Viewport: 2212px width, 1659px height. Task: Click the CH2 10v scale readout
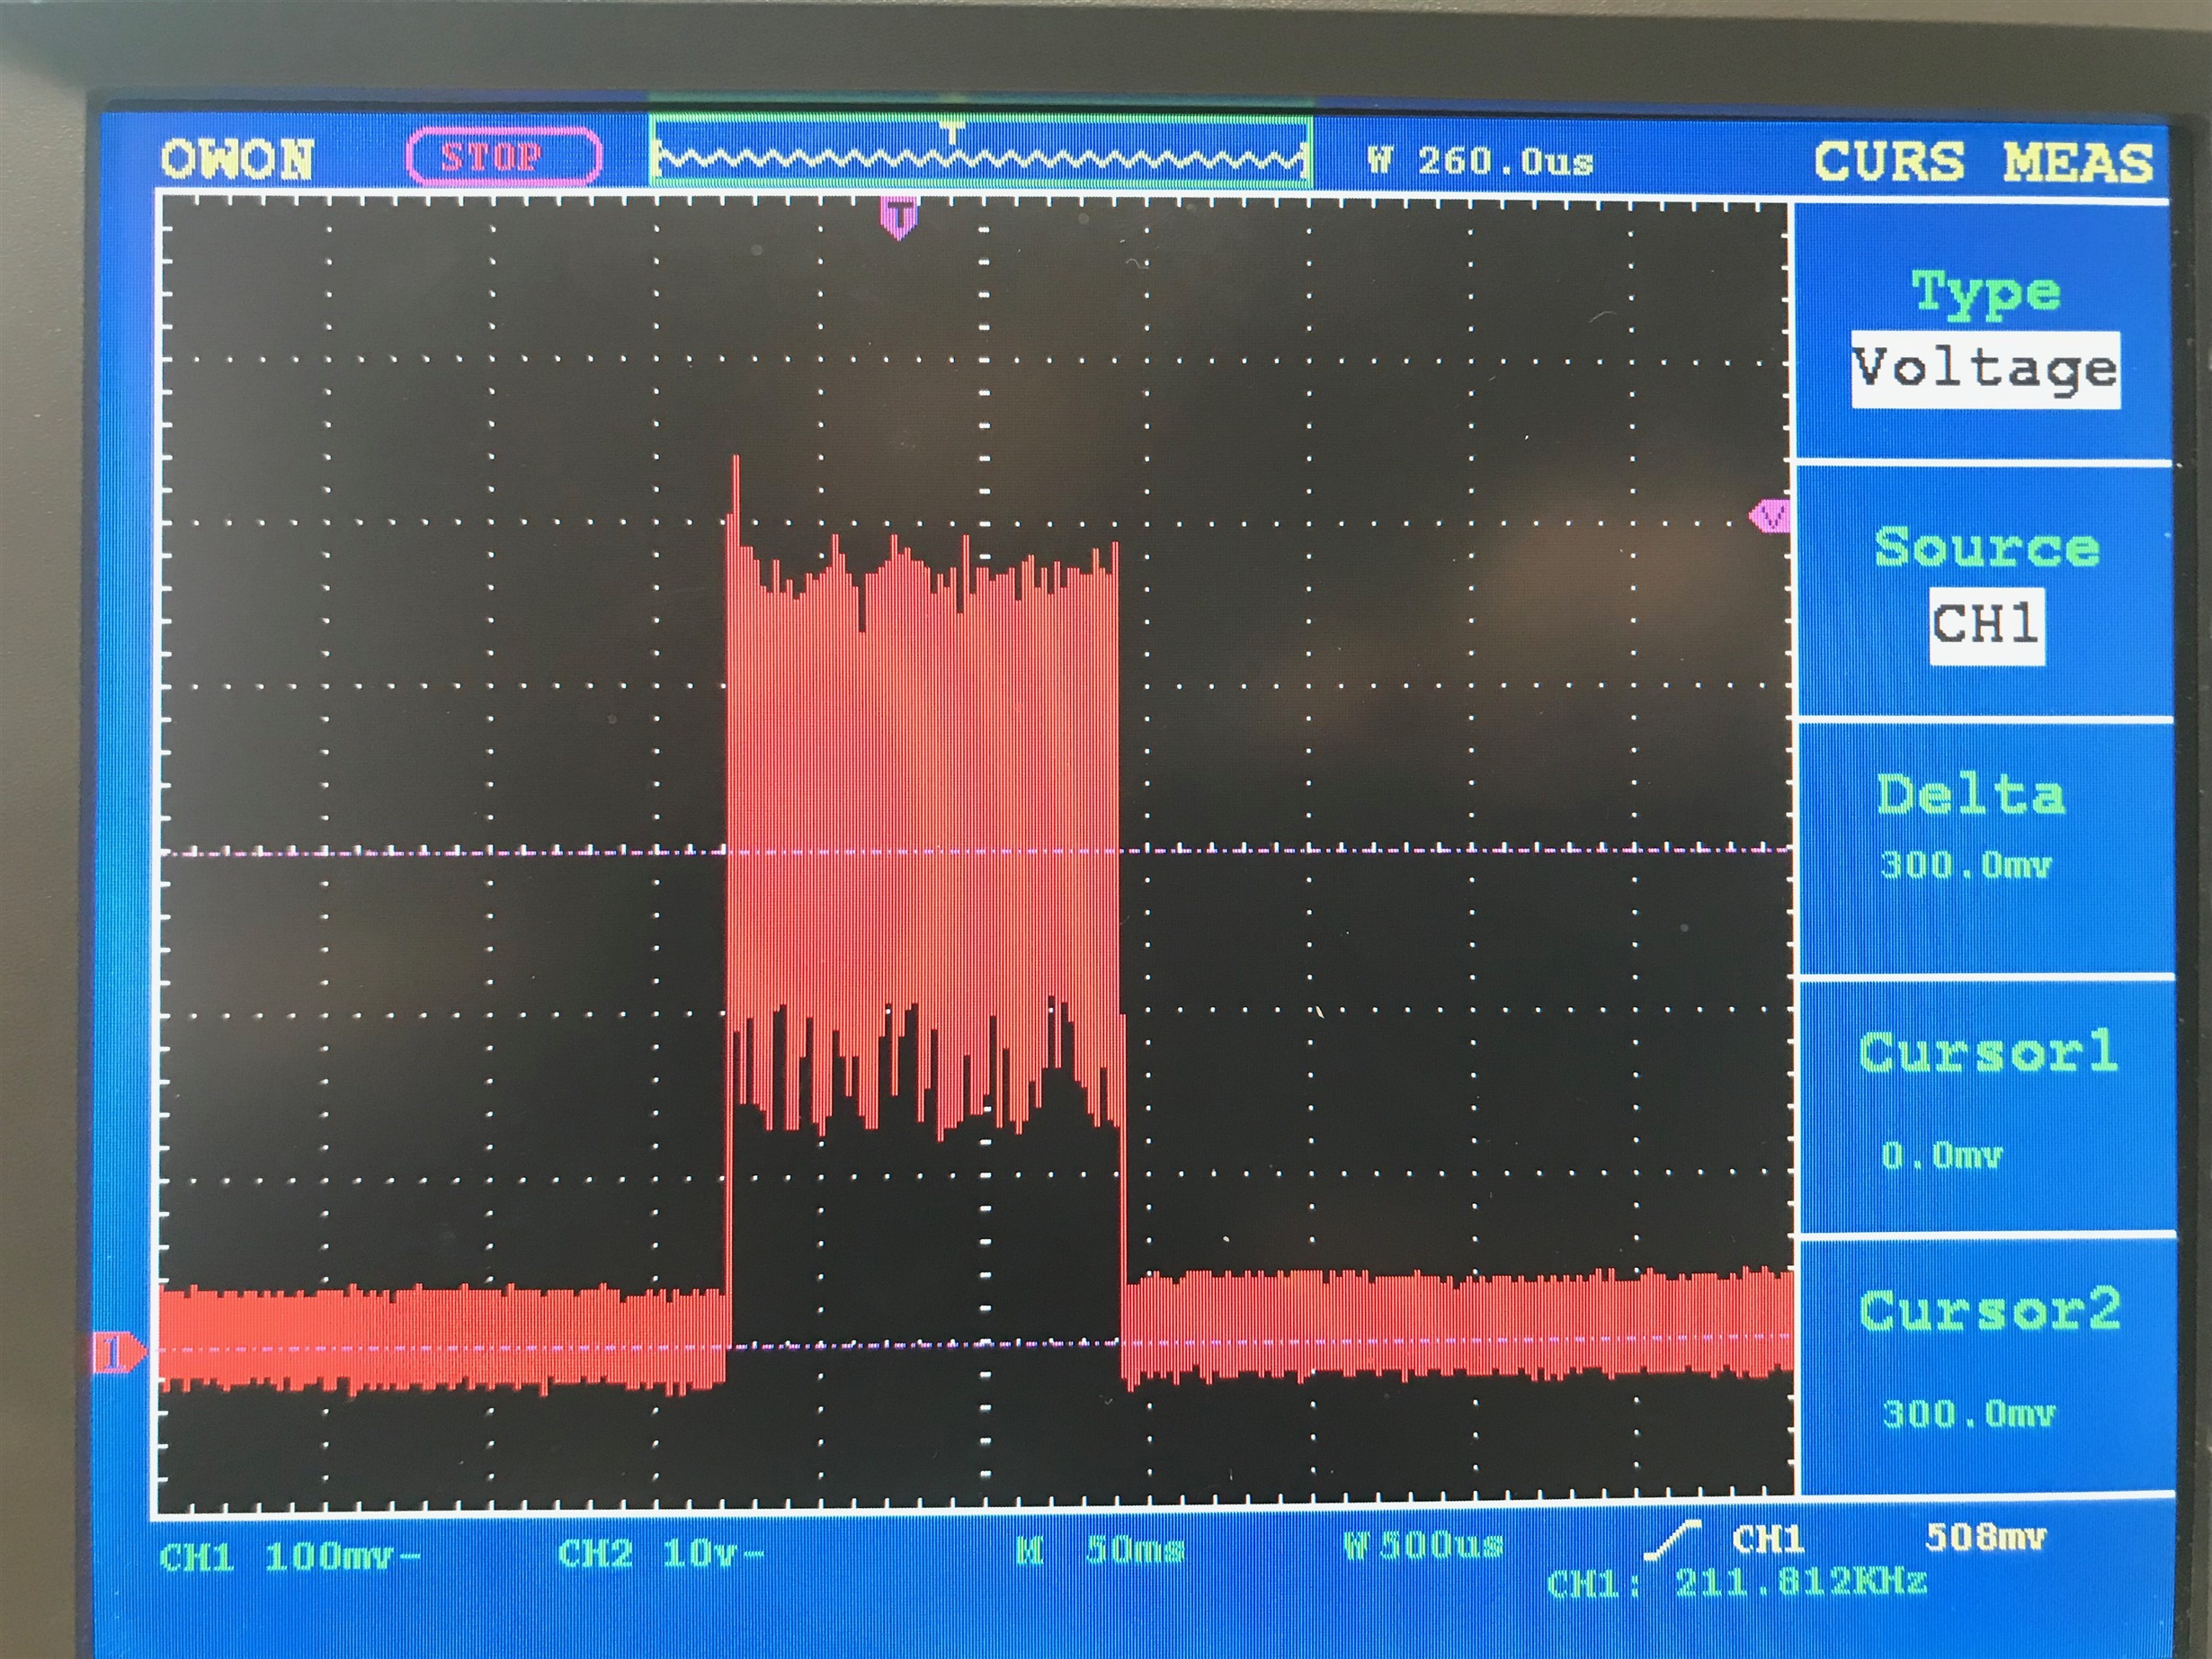(660, 1553)
